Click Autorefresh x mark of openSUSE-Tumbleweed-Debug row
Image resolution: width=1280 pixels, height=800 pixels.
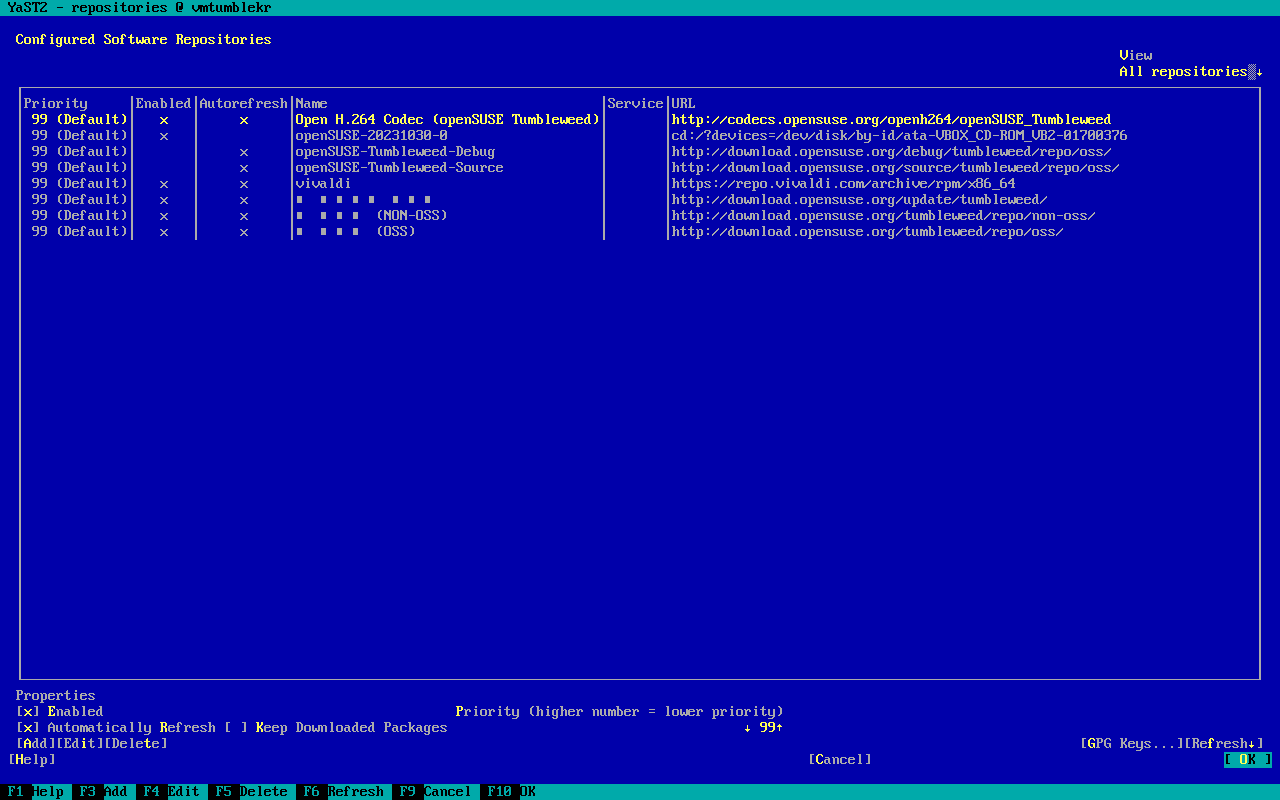[244, 152]
